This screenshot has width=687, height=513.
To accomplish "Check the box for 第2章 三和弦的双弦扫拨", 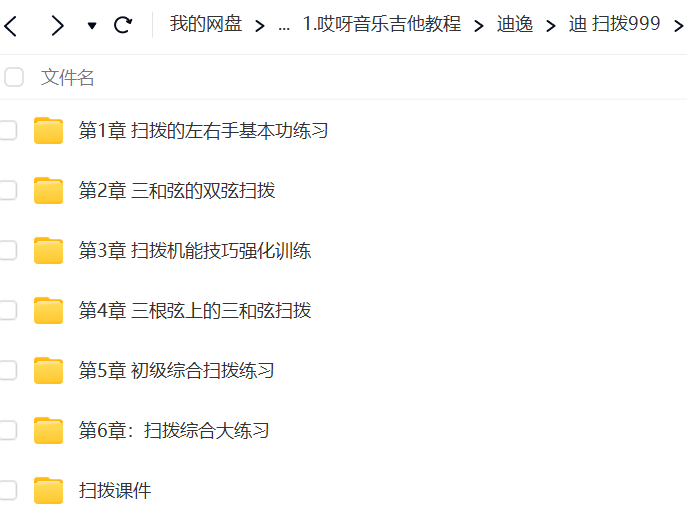I will 7,191.
